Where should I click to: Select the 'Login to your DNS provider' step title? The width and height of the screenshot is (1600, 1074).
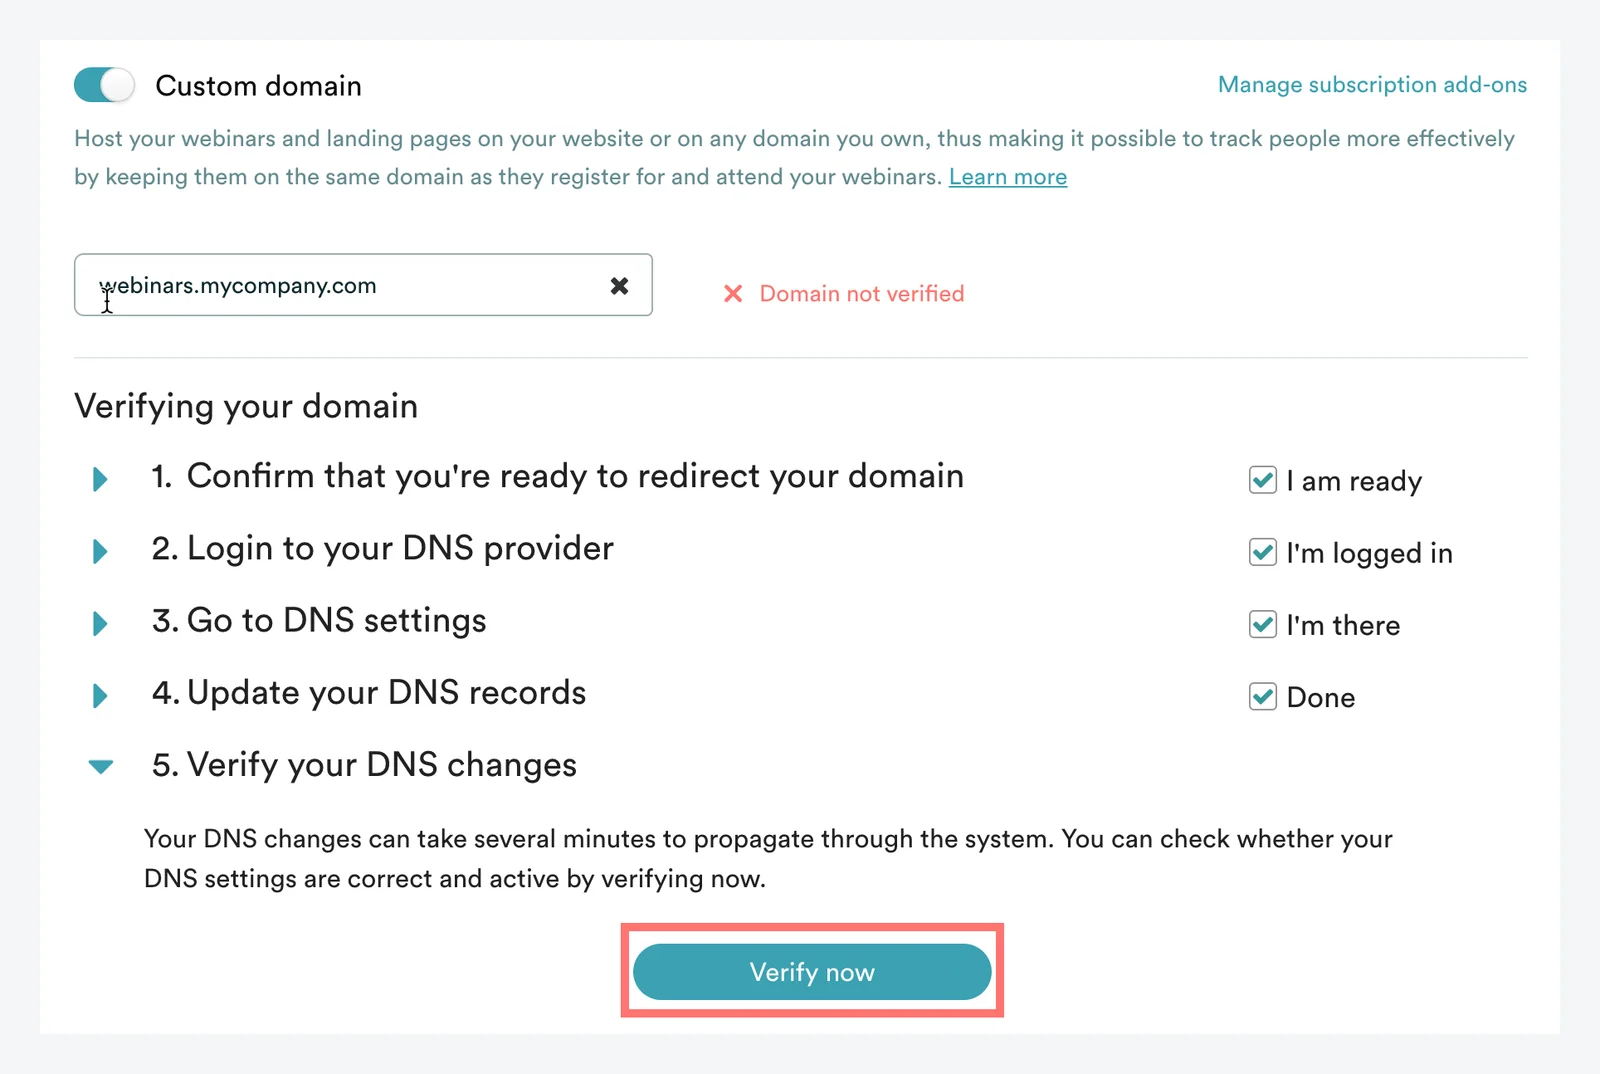(399, 549)
